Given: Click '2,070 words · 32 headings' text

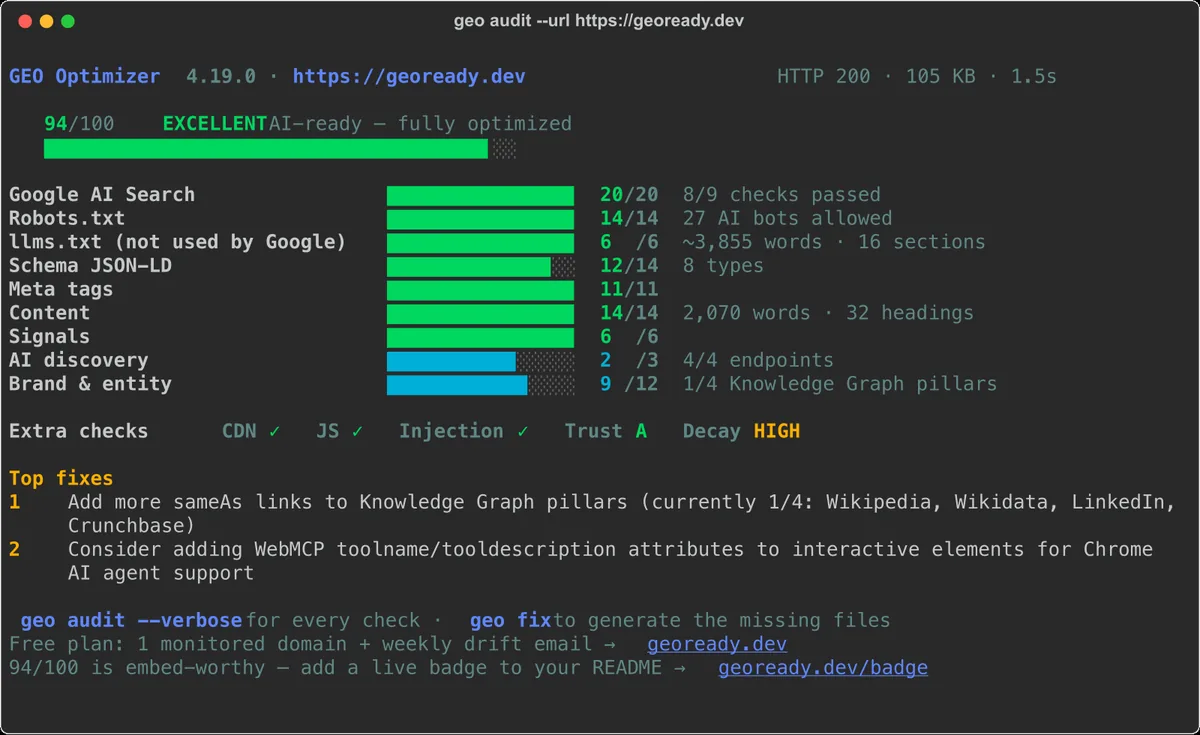Looking at the screenshot, I should [x=828, y=313].
